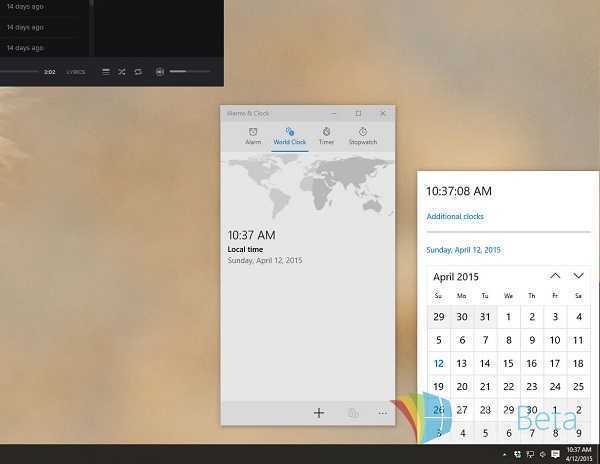Go to next month with the down chevron

(578, 275)
